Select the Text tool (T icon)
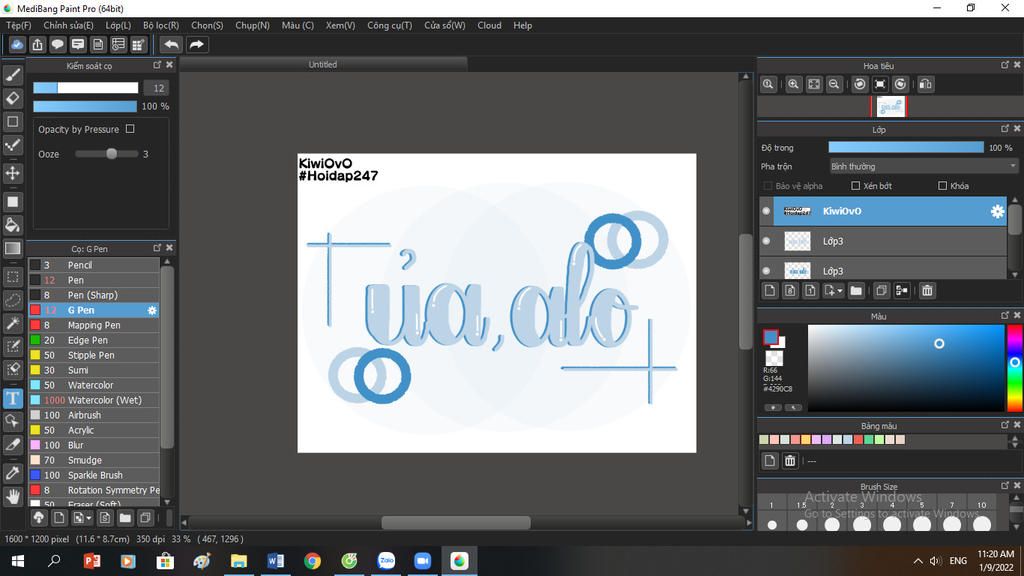Image resolution: width=1024 pixels, height=576 pixels. click(12, 398)
